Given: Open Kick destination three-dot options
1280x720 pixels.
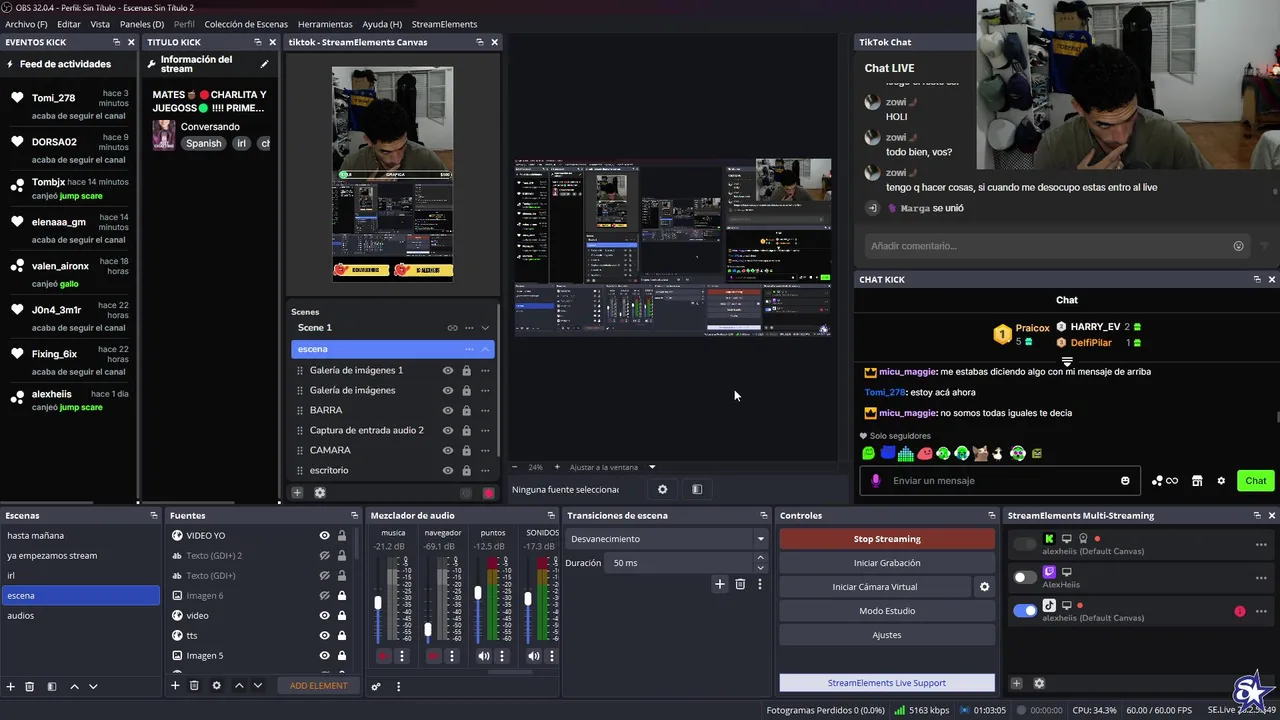Looking at the screenshot, I should 1261,545.
